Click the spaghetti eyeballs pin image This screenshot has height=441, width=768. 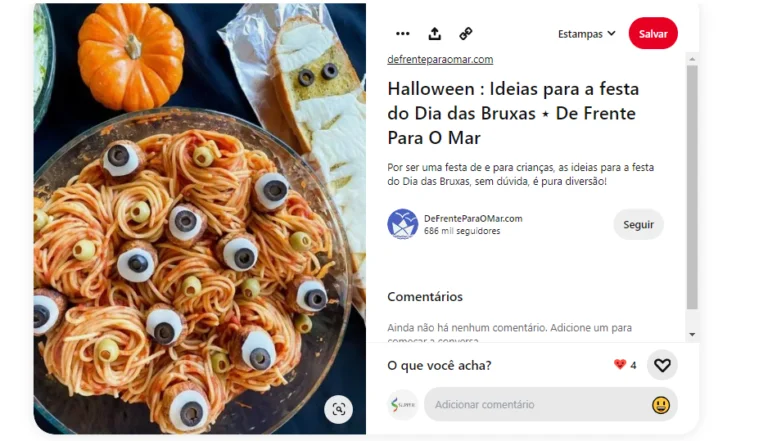coord(200,219)
